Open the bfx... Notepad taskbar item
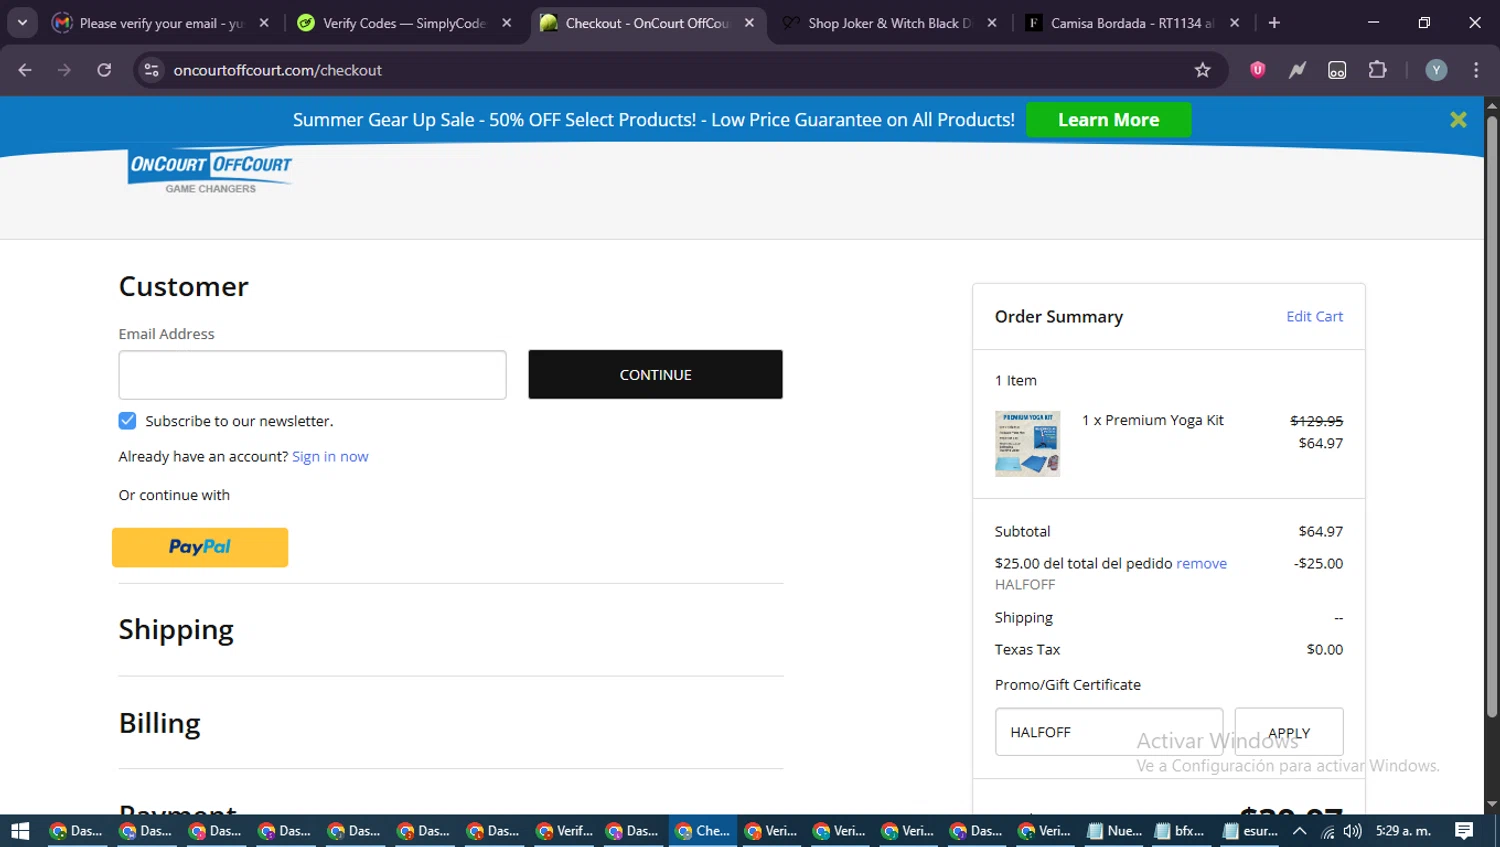Screen dimensions: 1500x847 pyautogui.click(x=1180, y=830)
